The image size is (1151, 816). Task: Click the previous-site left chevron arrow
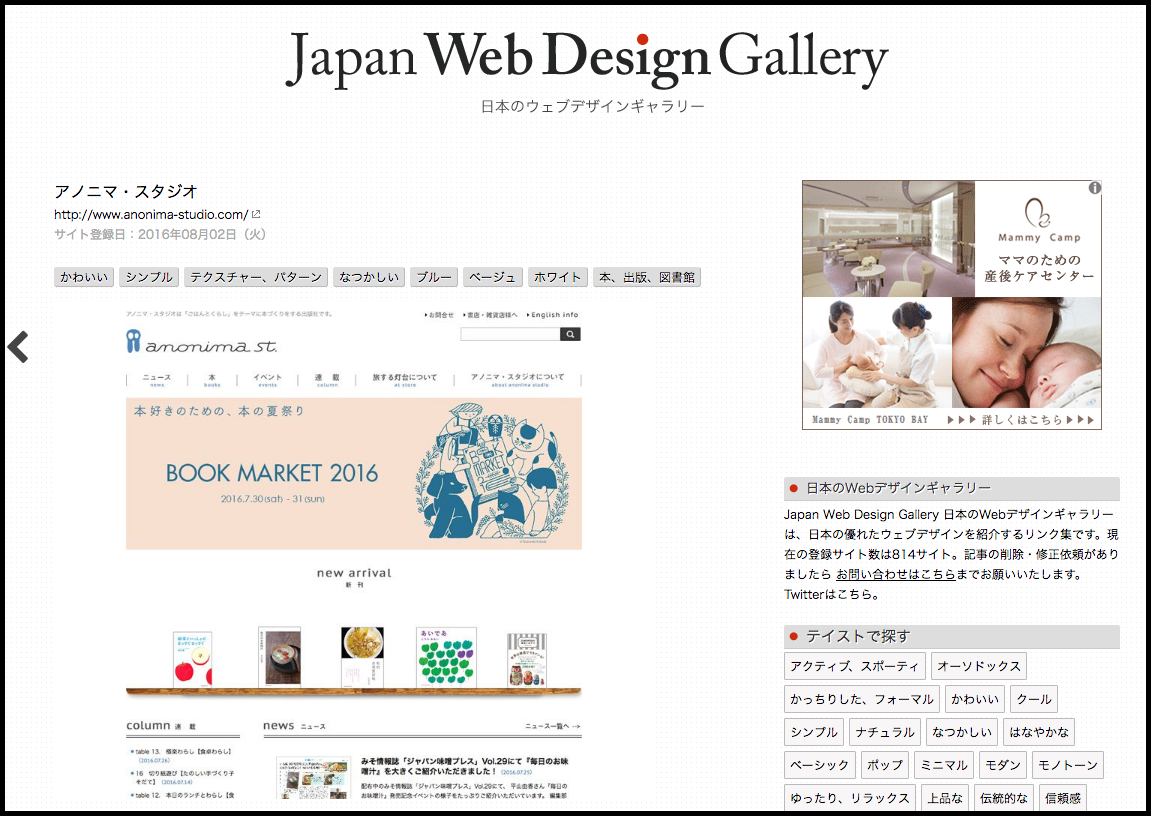[x=18, y=347]
